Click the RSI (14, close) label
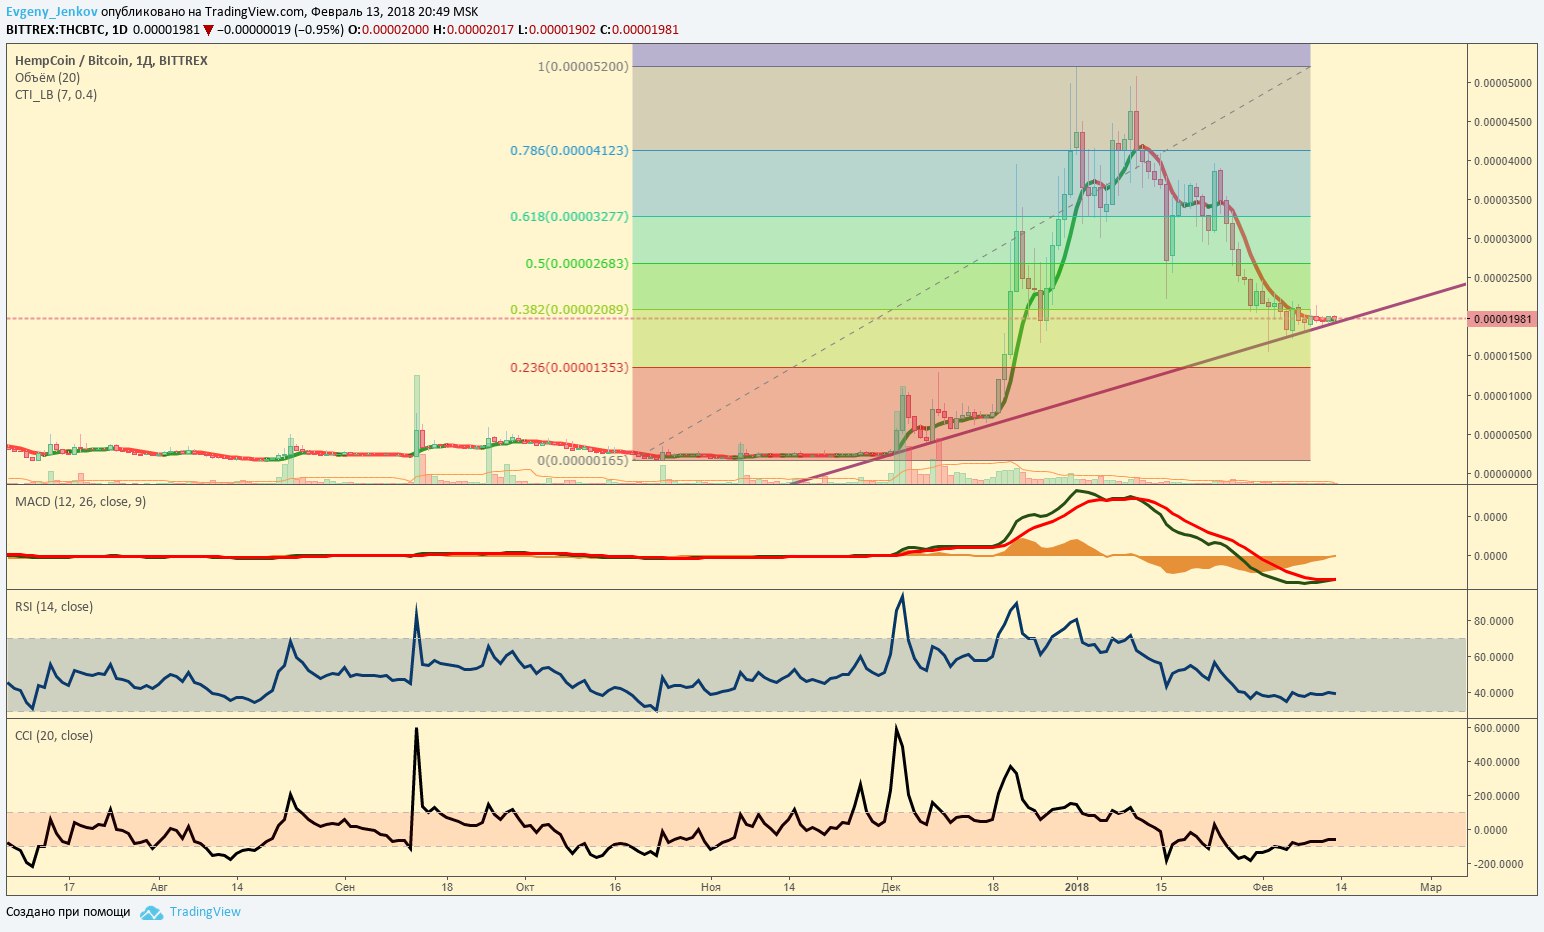Screen dimensions: 1544x932 tap(54, 606)
